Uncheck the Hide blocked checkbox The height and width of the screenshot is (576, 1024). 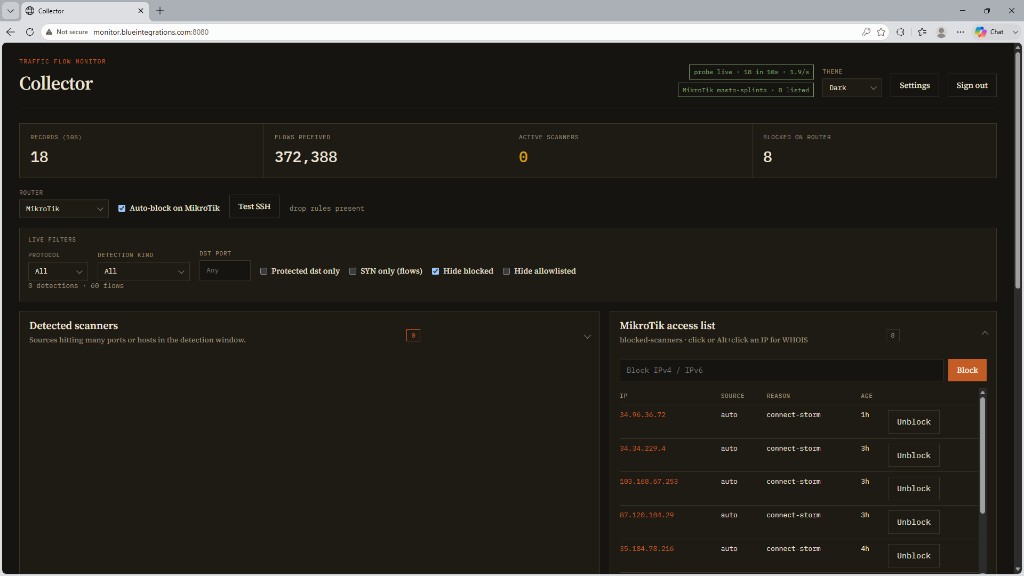436,271
